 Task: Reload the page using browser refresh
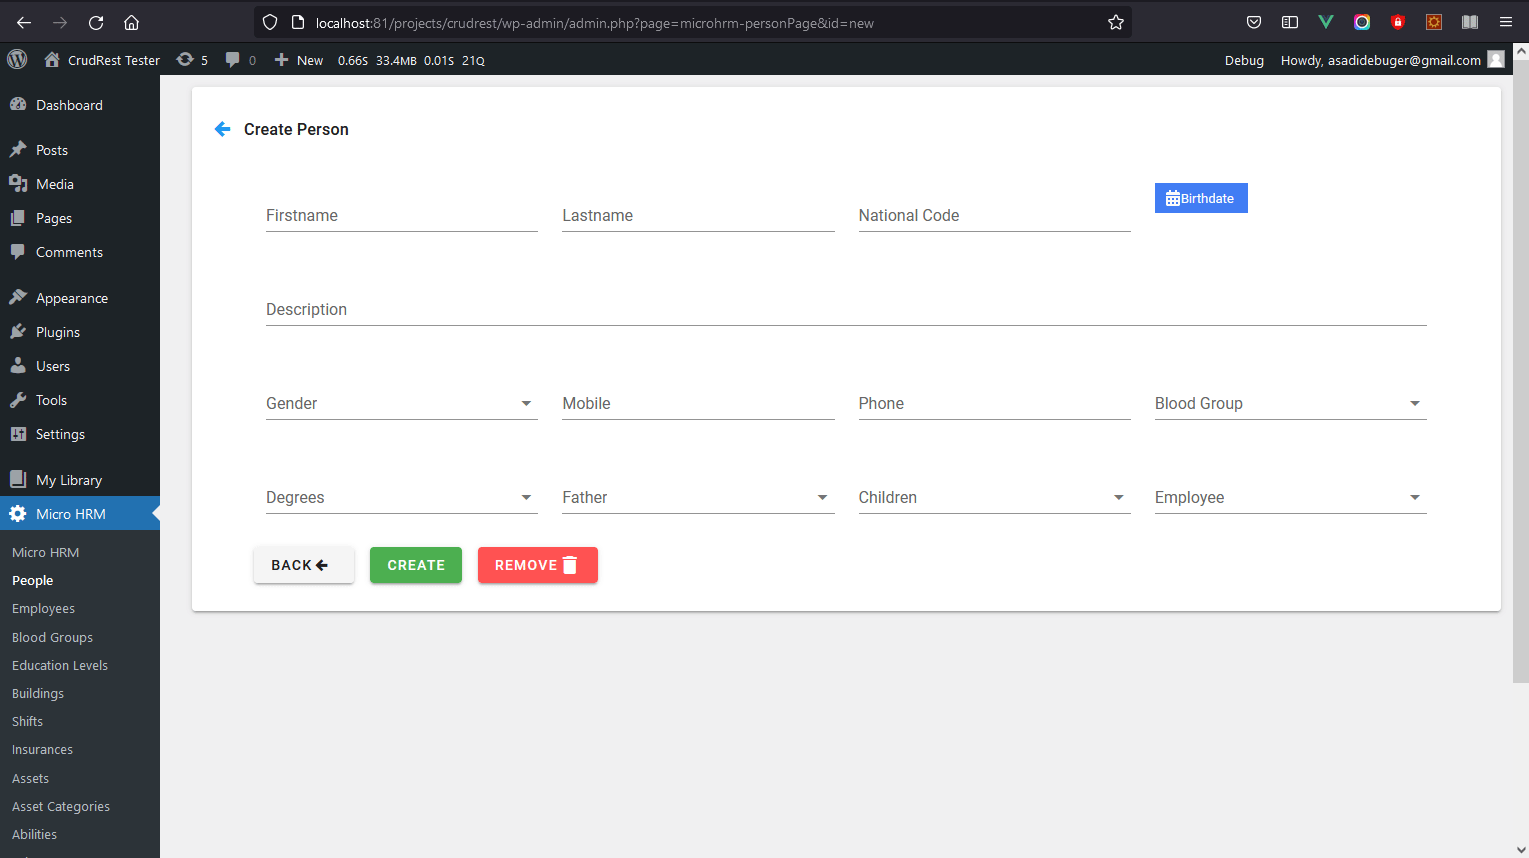(x=96, y=22)
